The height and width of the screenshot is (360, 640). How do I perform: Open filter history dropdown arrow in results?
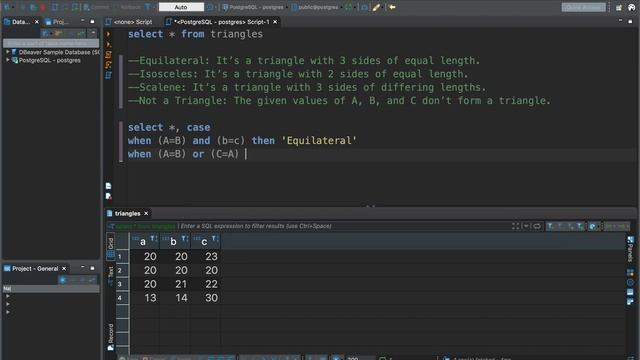(526, 226)
